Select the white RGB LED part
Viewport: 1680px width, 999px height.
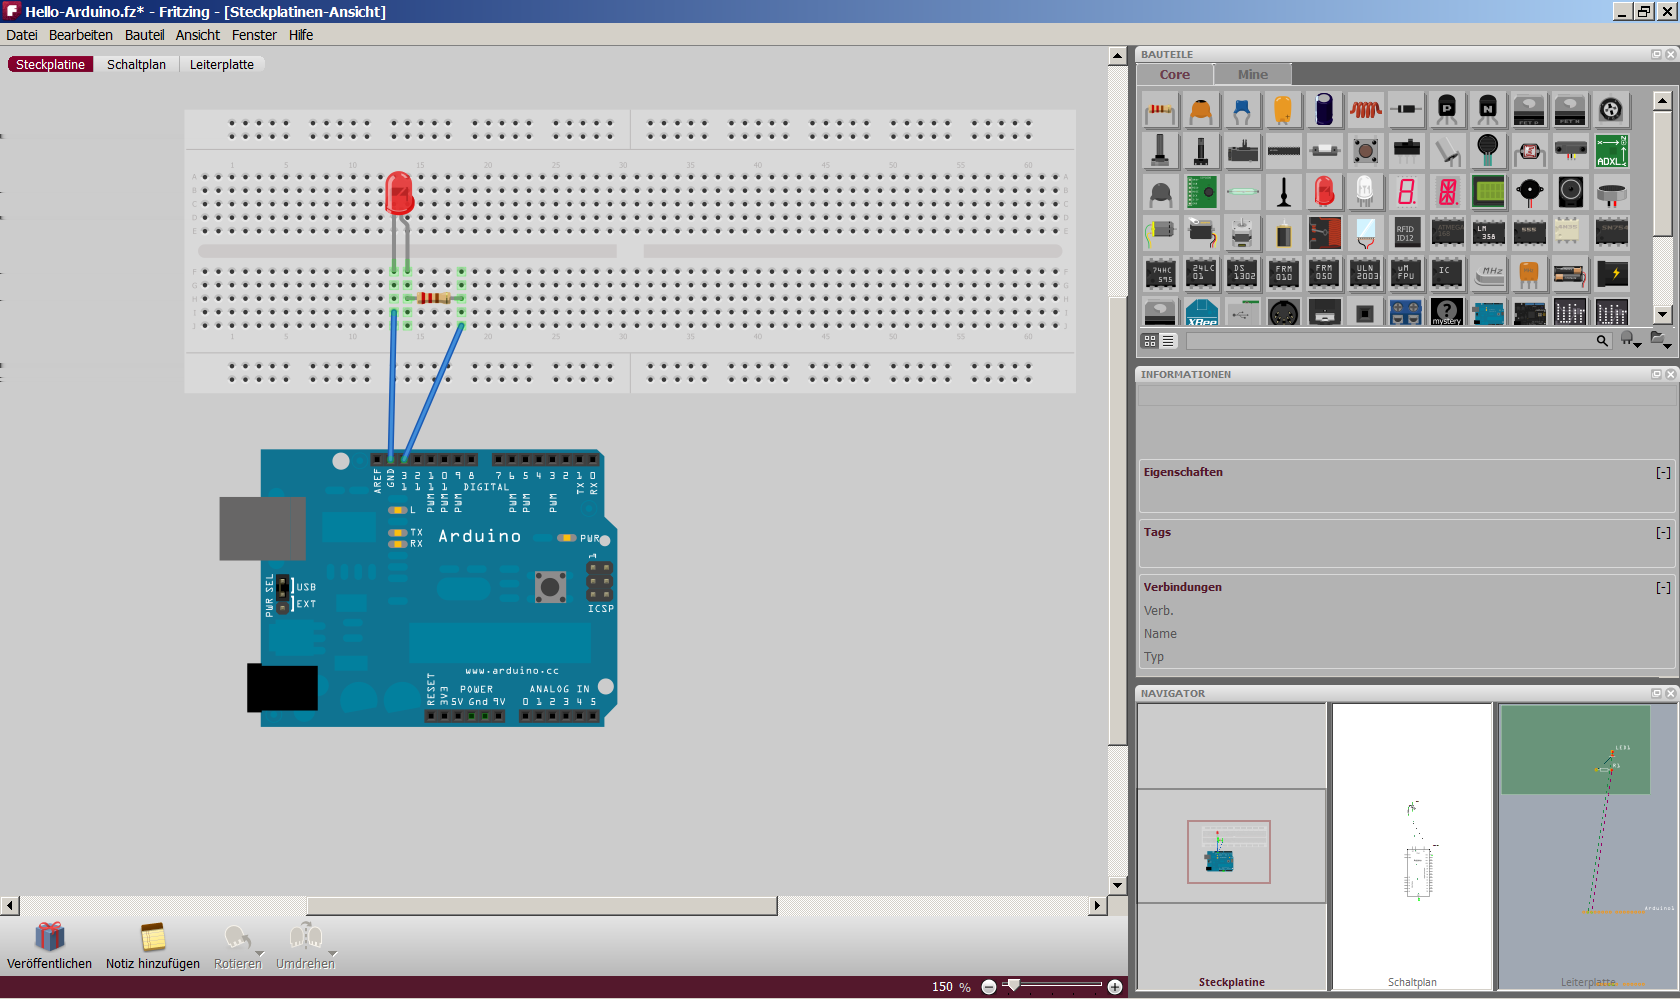pos(1365,192)
